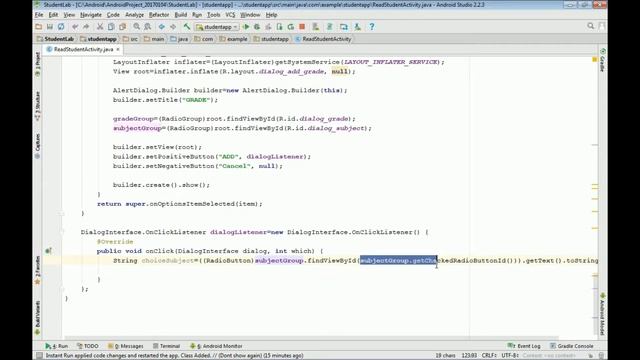
Task: Navigate Back with the left arrow icon
Action: coord(162,27)
